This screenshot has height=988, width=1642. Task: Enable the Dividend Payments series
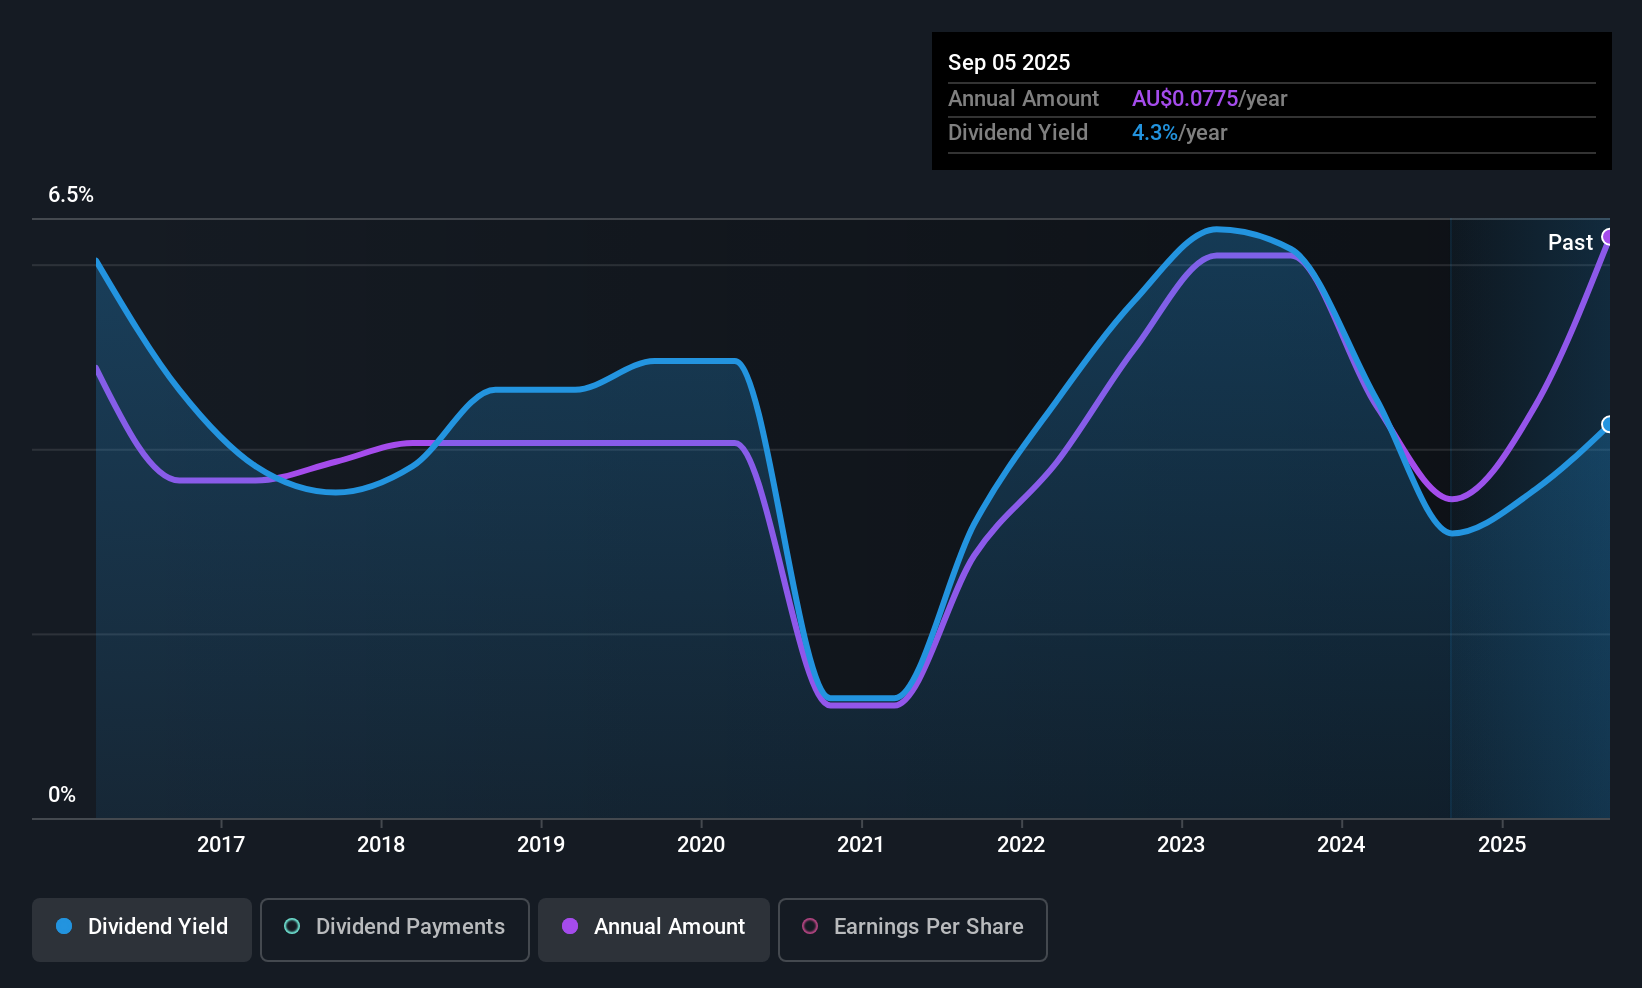coord(394,929)
